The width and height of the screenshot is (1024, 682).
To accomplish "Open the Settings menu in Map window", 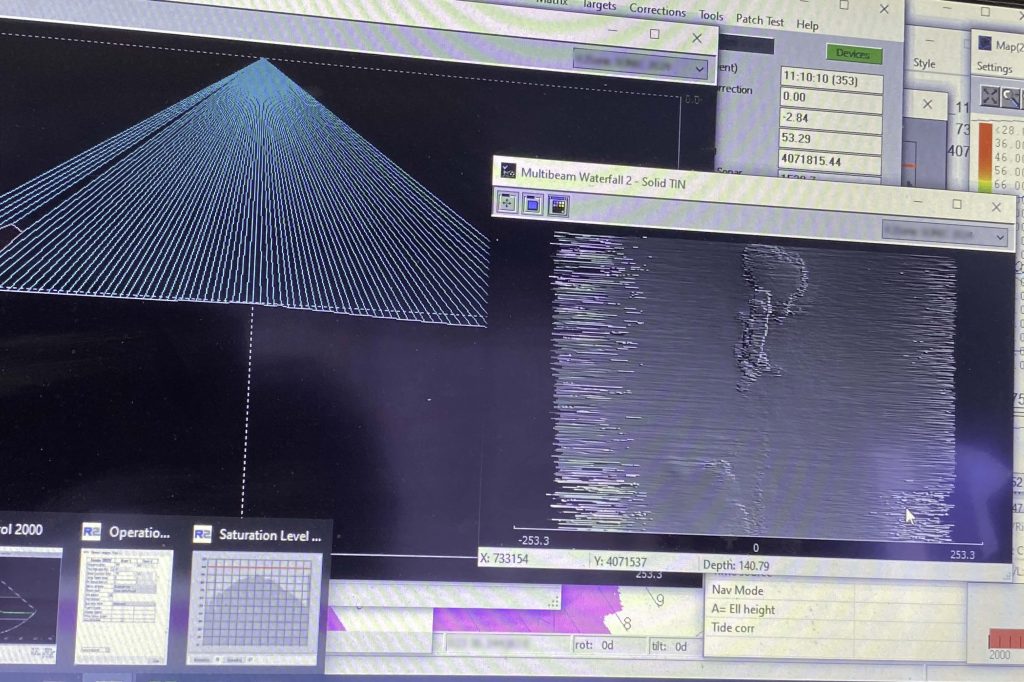I will point(994,67).
